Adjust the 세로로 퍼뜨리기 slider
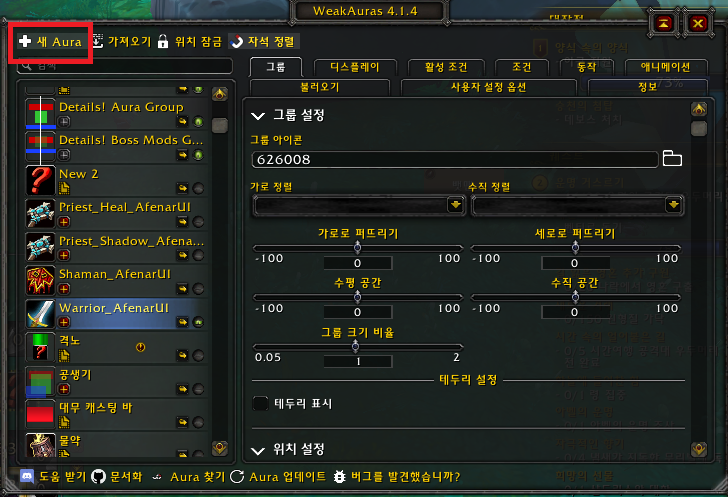The width and height of the screenshot is (728, 497). click(x=576, y=248)
